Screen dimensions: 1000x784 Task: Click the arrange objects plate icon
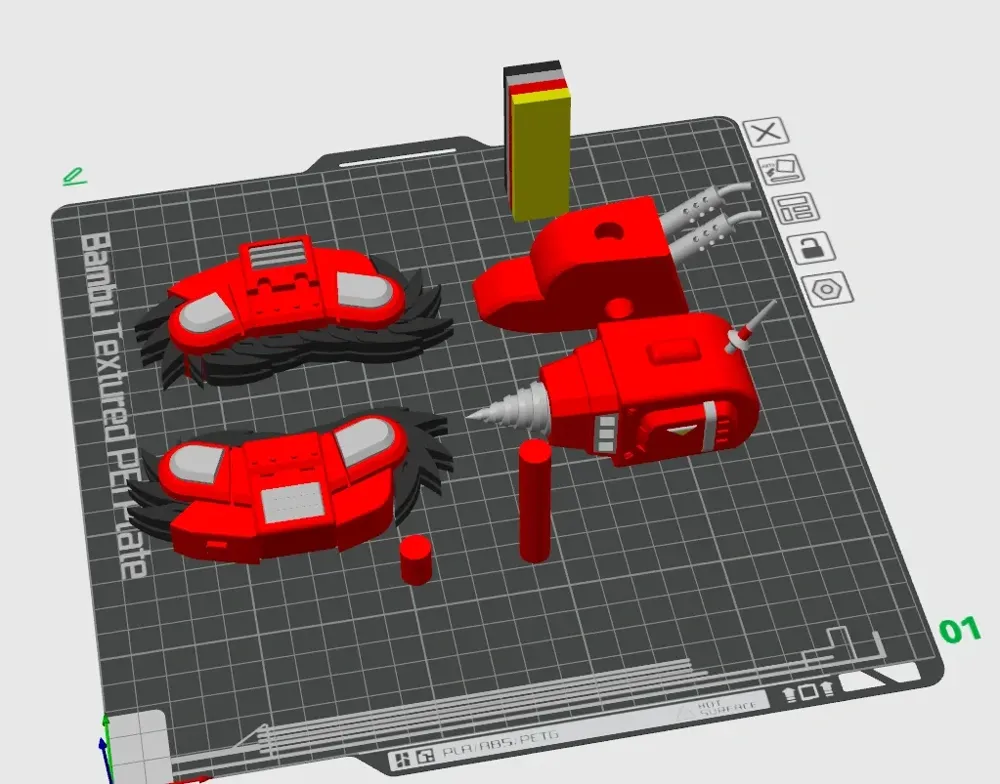pos(797,208)
